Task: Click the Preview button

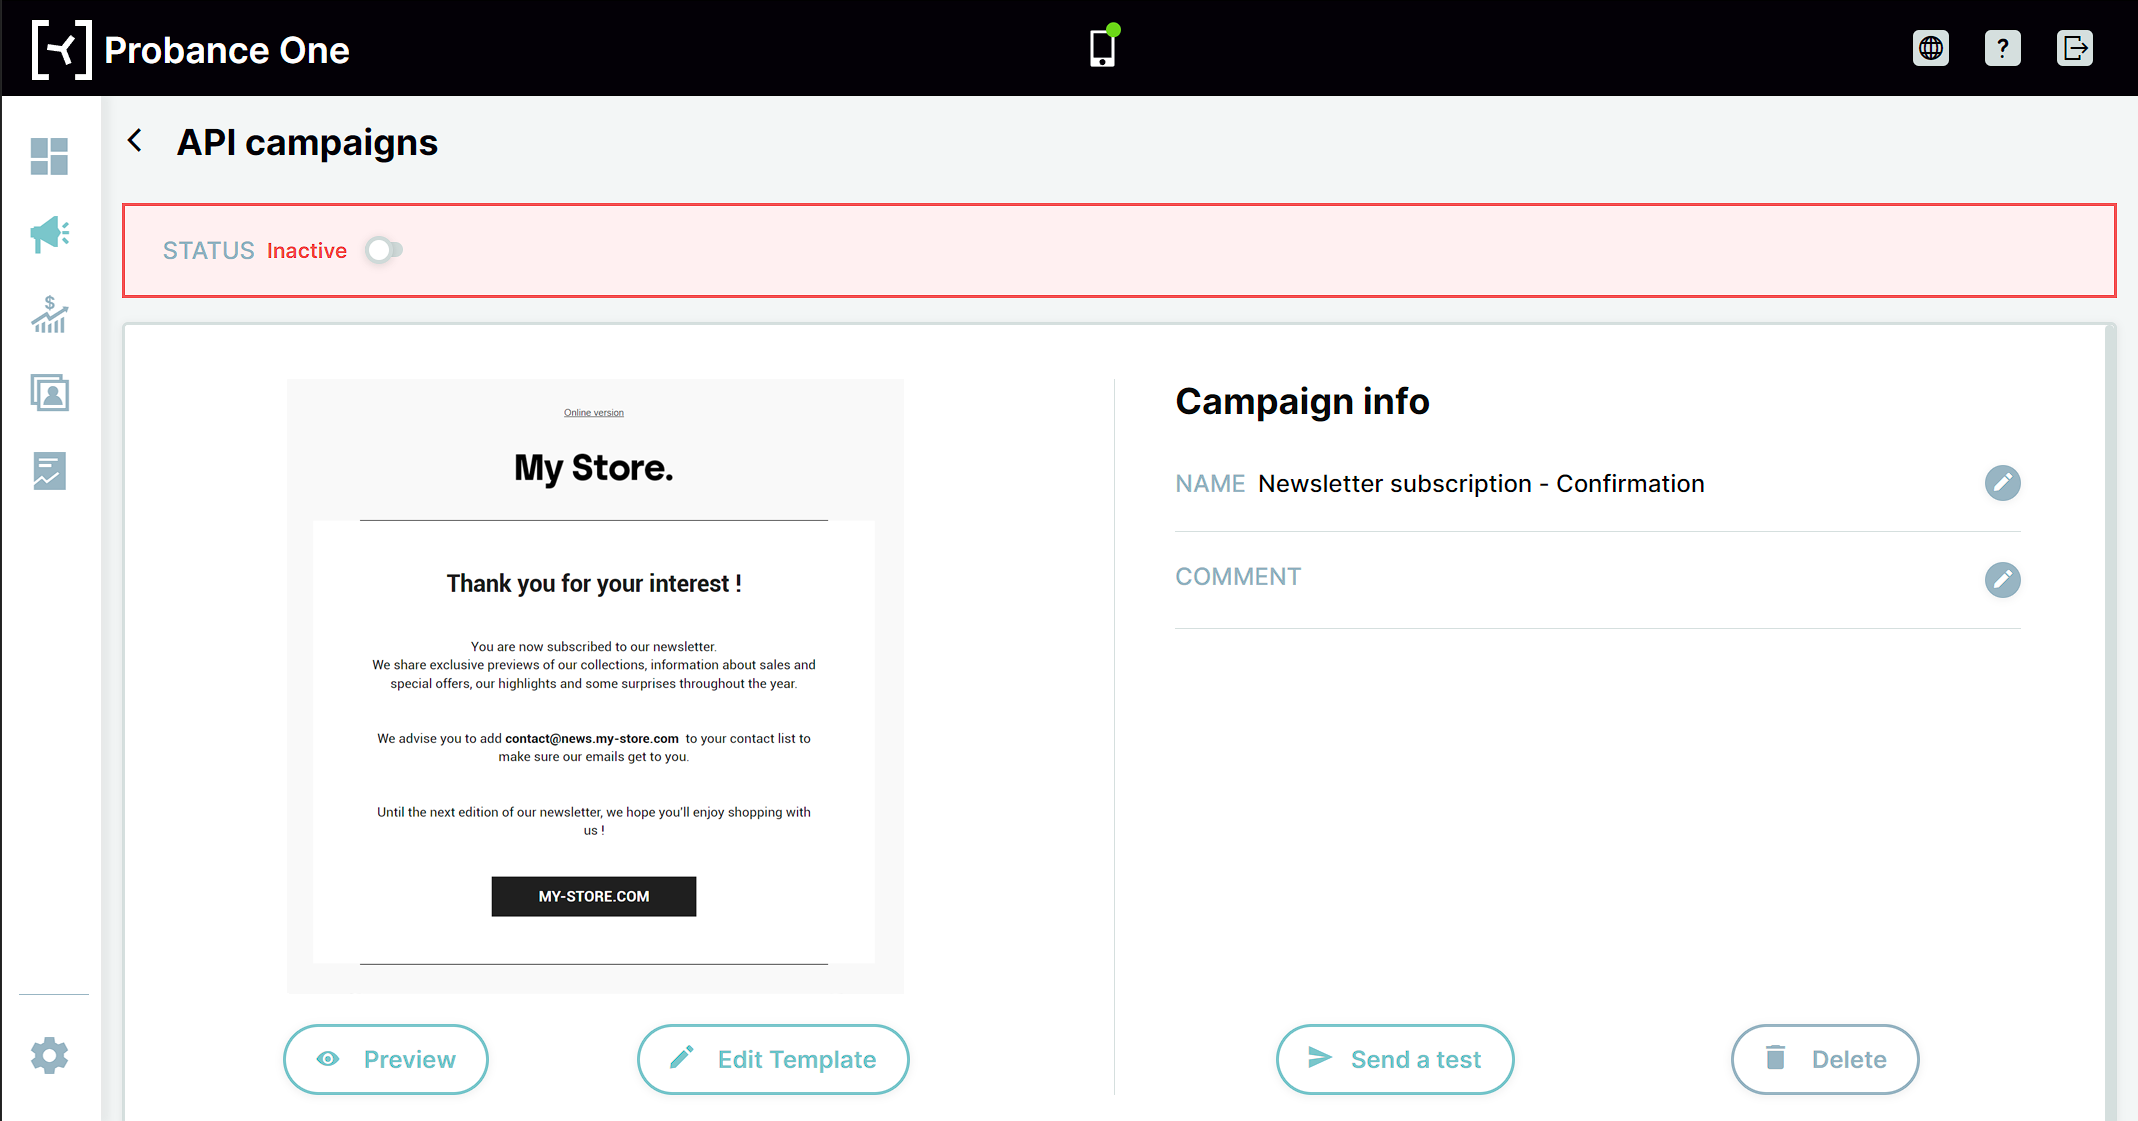Action: [386, 1059]
